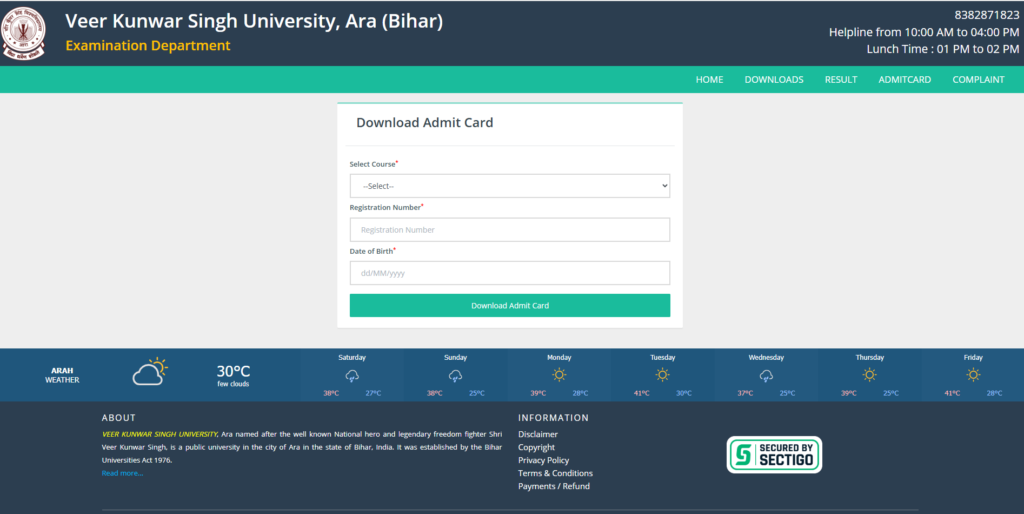Open the Disclaimer link
The height and width of the screenshot is (514, 1024).
[x=537, y=434]
